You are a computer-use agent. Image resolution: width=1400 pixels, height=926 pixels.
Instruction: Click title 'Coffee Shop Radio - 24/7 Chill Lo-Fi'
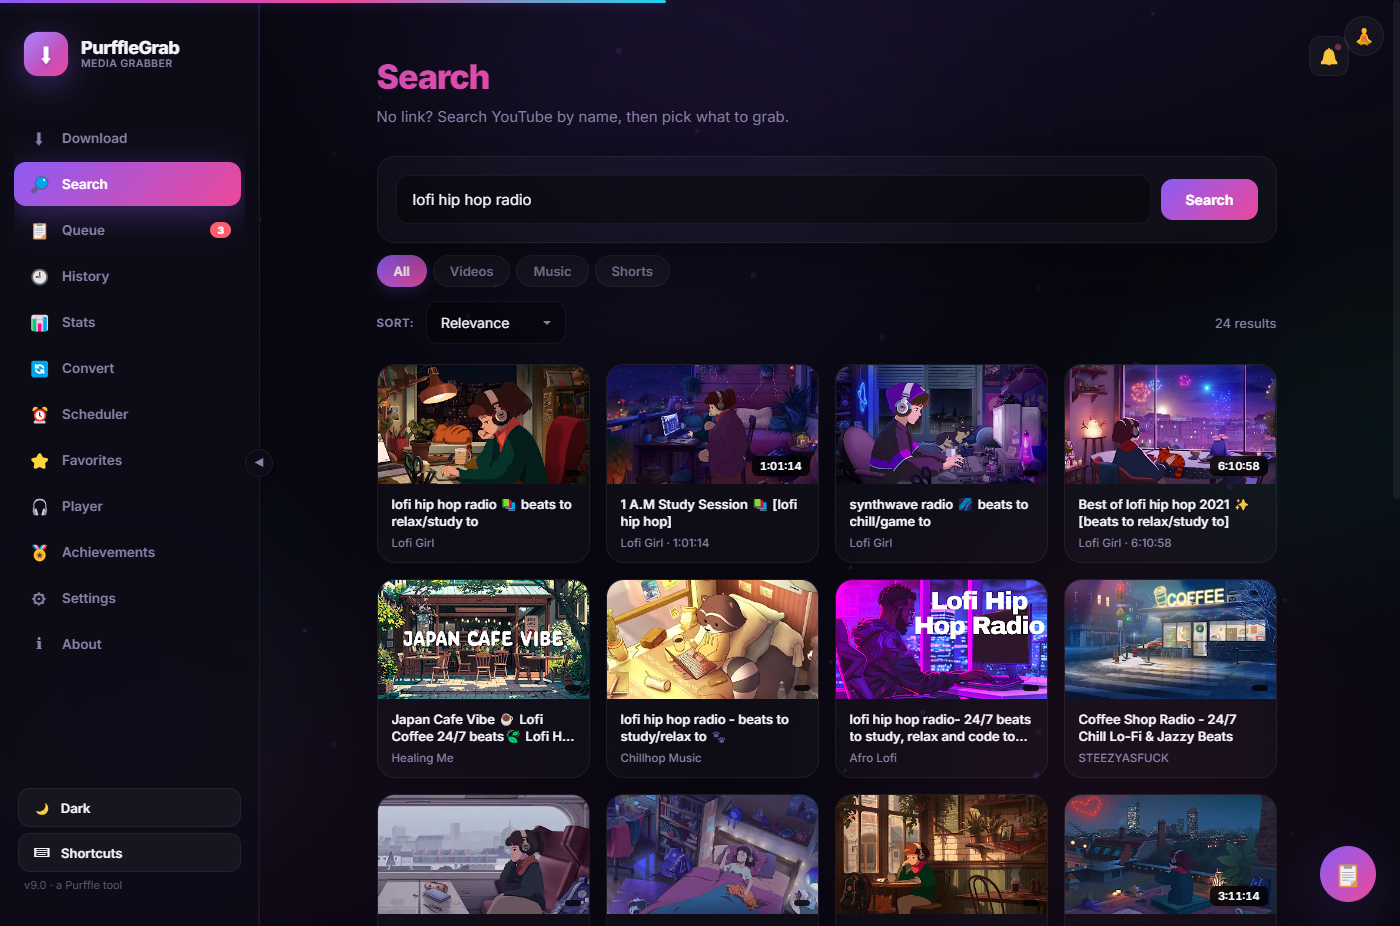[1157, 728]
